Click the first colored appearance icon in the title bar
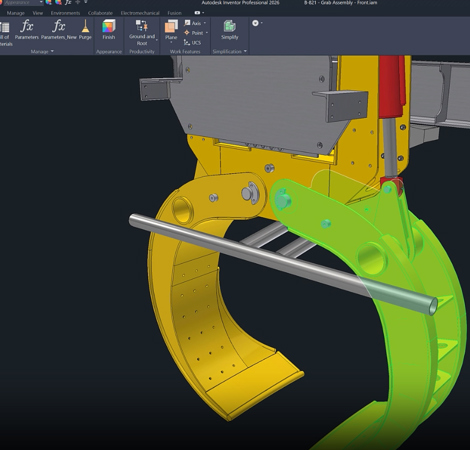The height and width of the screenshot is (450, 470). tap(49, 2)
